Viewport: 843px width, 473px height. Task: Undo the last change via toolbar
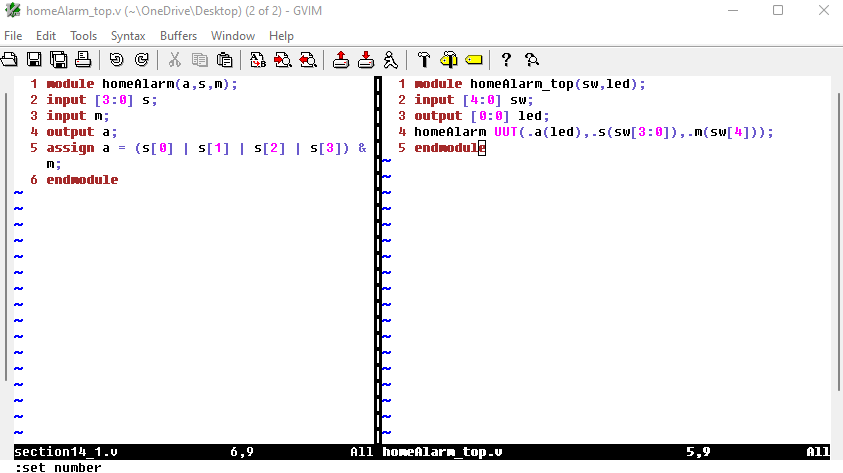(117, 60)
